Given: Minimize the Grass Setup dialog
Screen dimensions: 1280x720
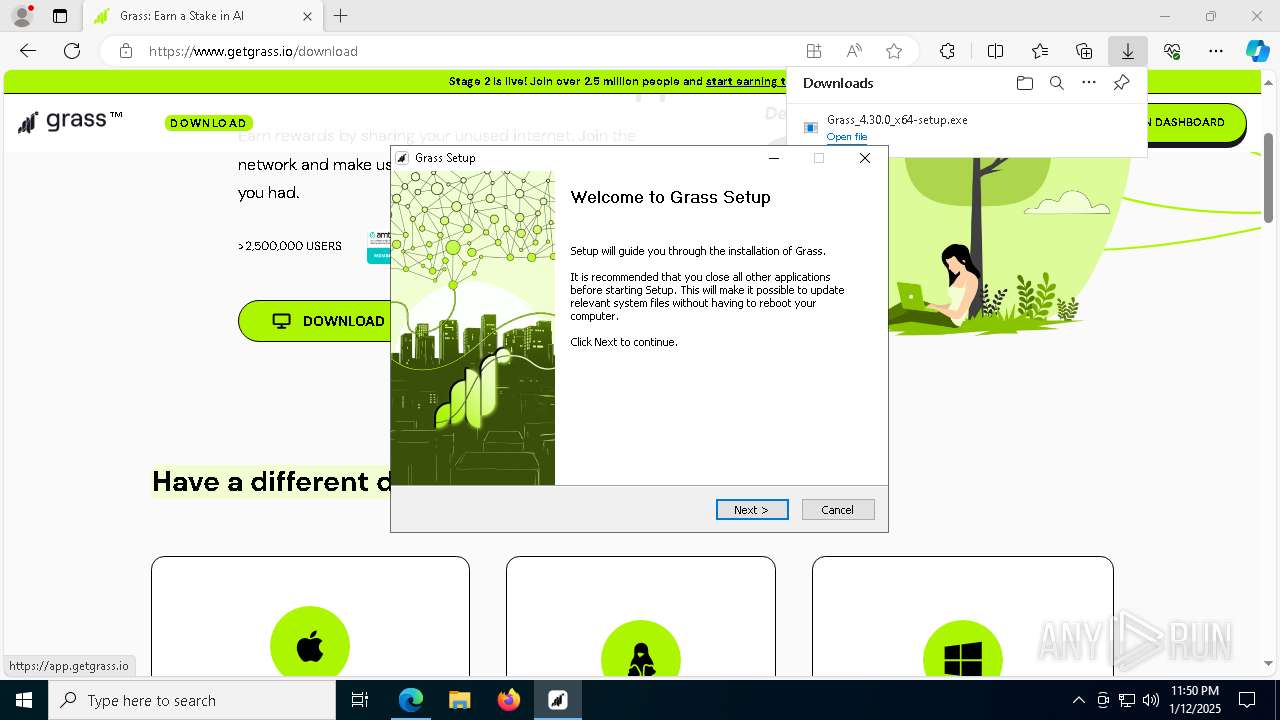Looking at the screenshot, I should 773,158.
